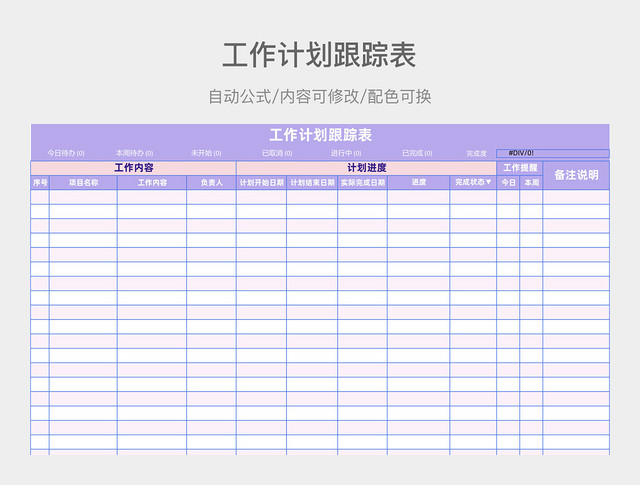The width and height of the screenshot is (640, 485).
Task: Click the 已完成 (0) counter
Action: [x=417, y=153]
